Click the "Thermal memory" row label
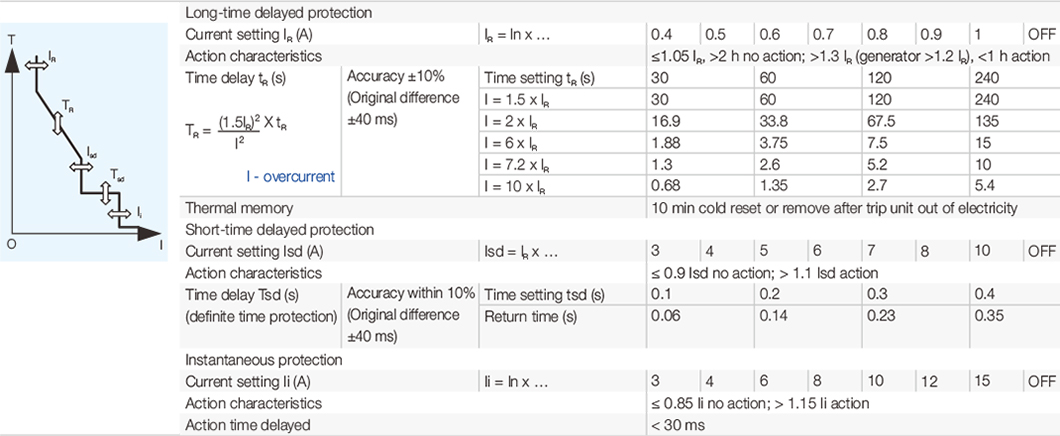The width and height of the screenshot is (1060, 436). tap(240, 208)
